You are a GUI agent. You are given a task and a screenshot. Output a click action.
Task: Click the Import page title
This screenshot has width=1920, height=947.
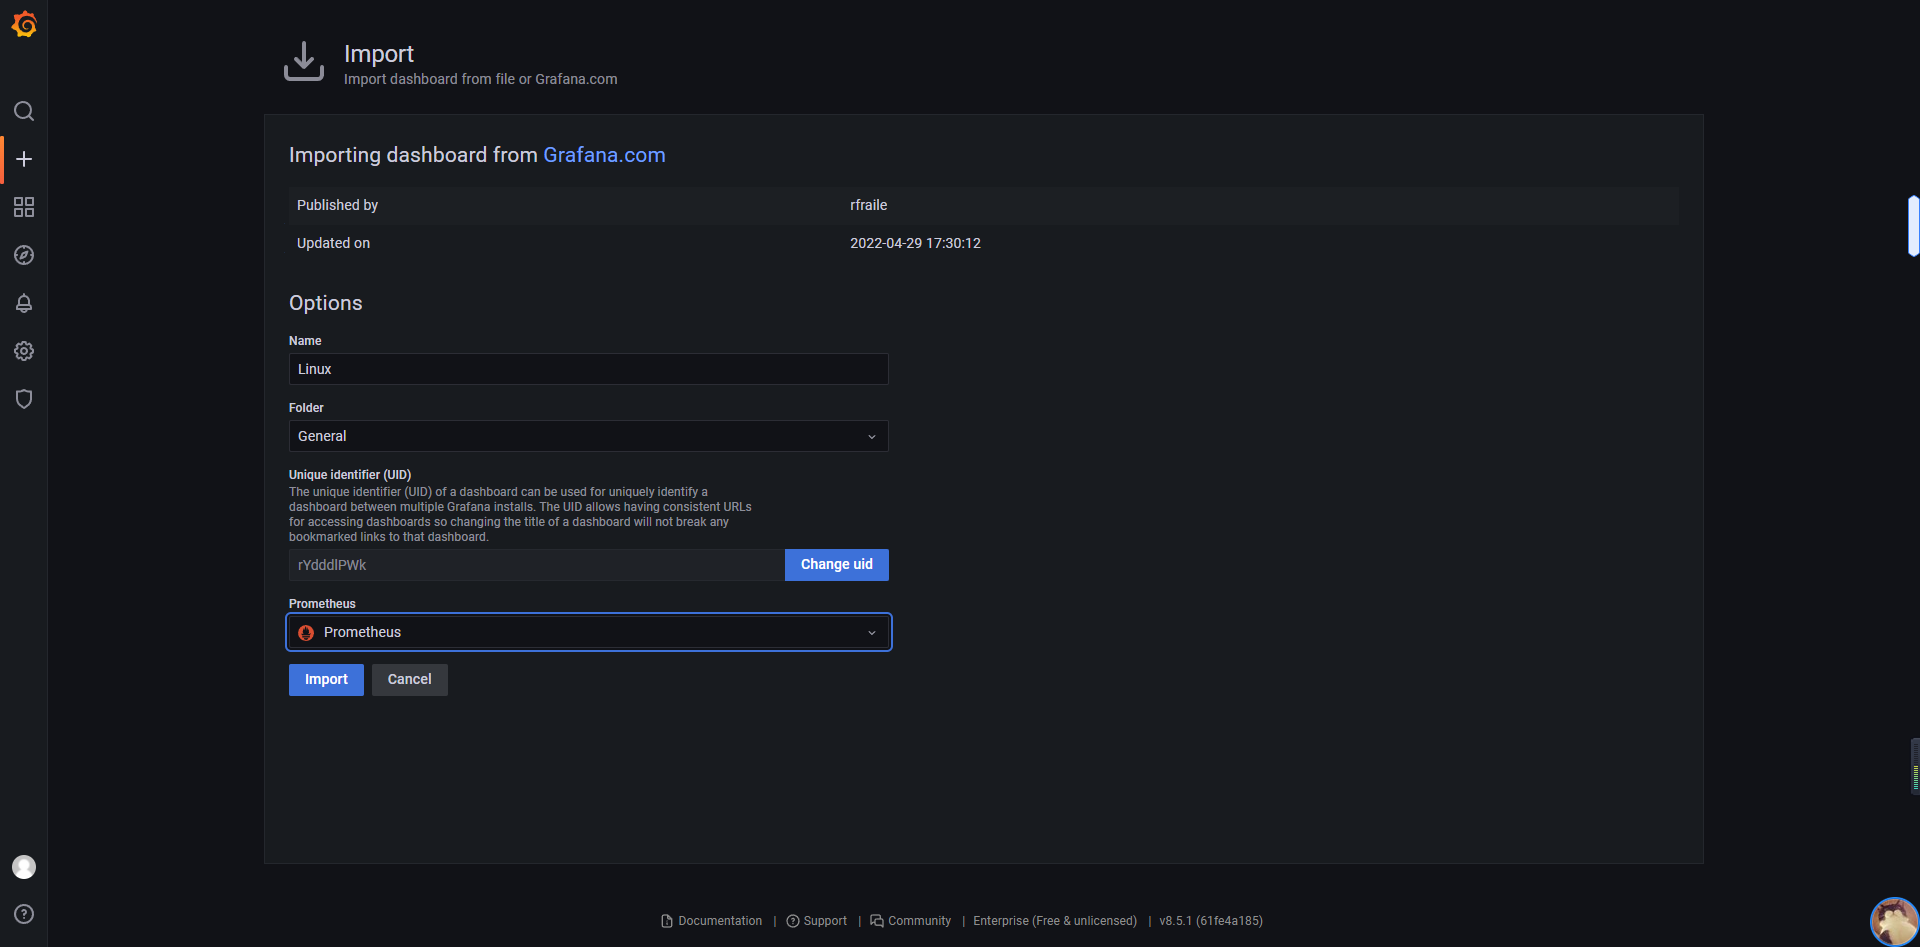379,54
